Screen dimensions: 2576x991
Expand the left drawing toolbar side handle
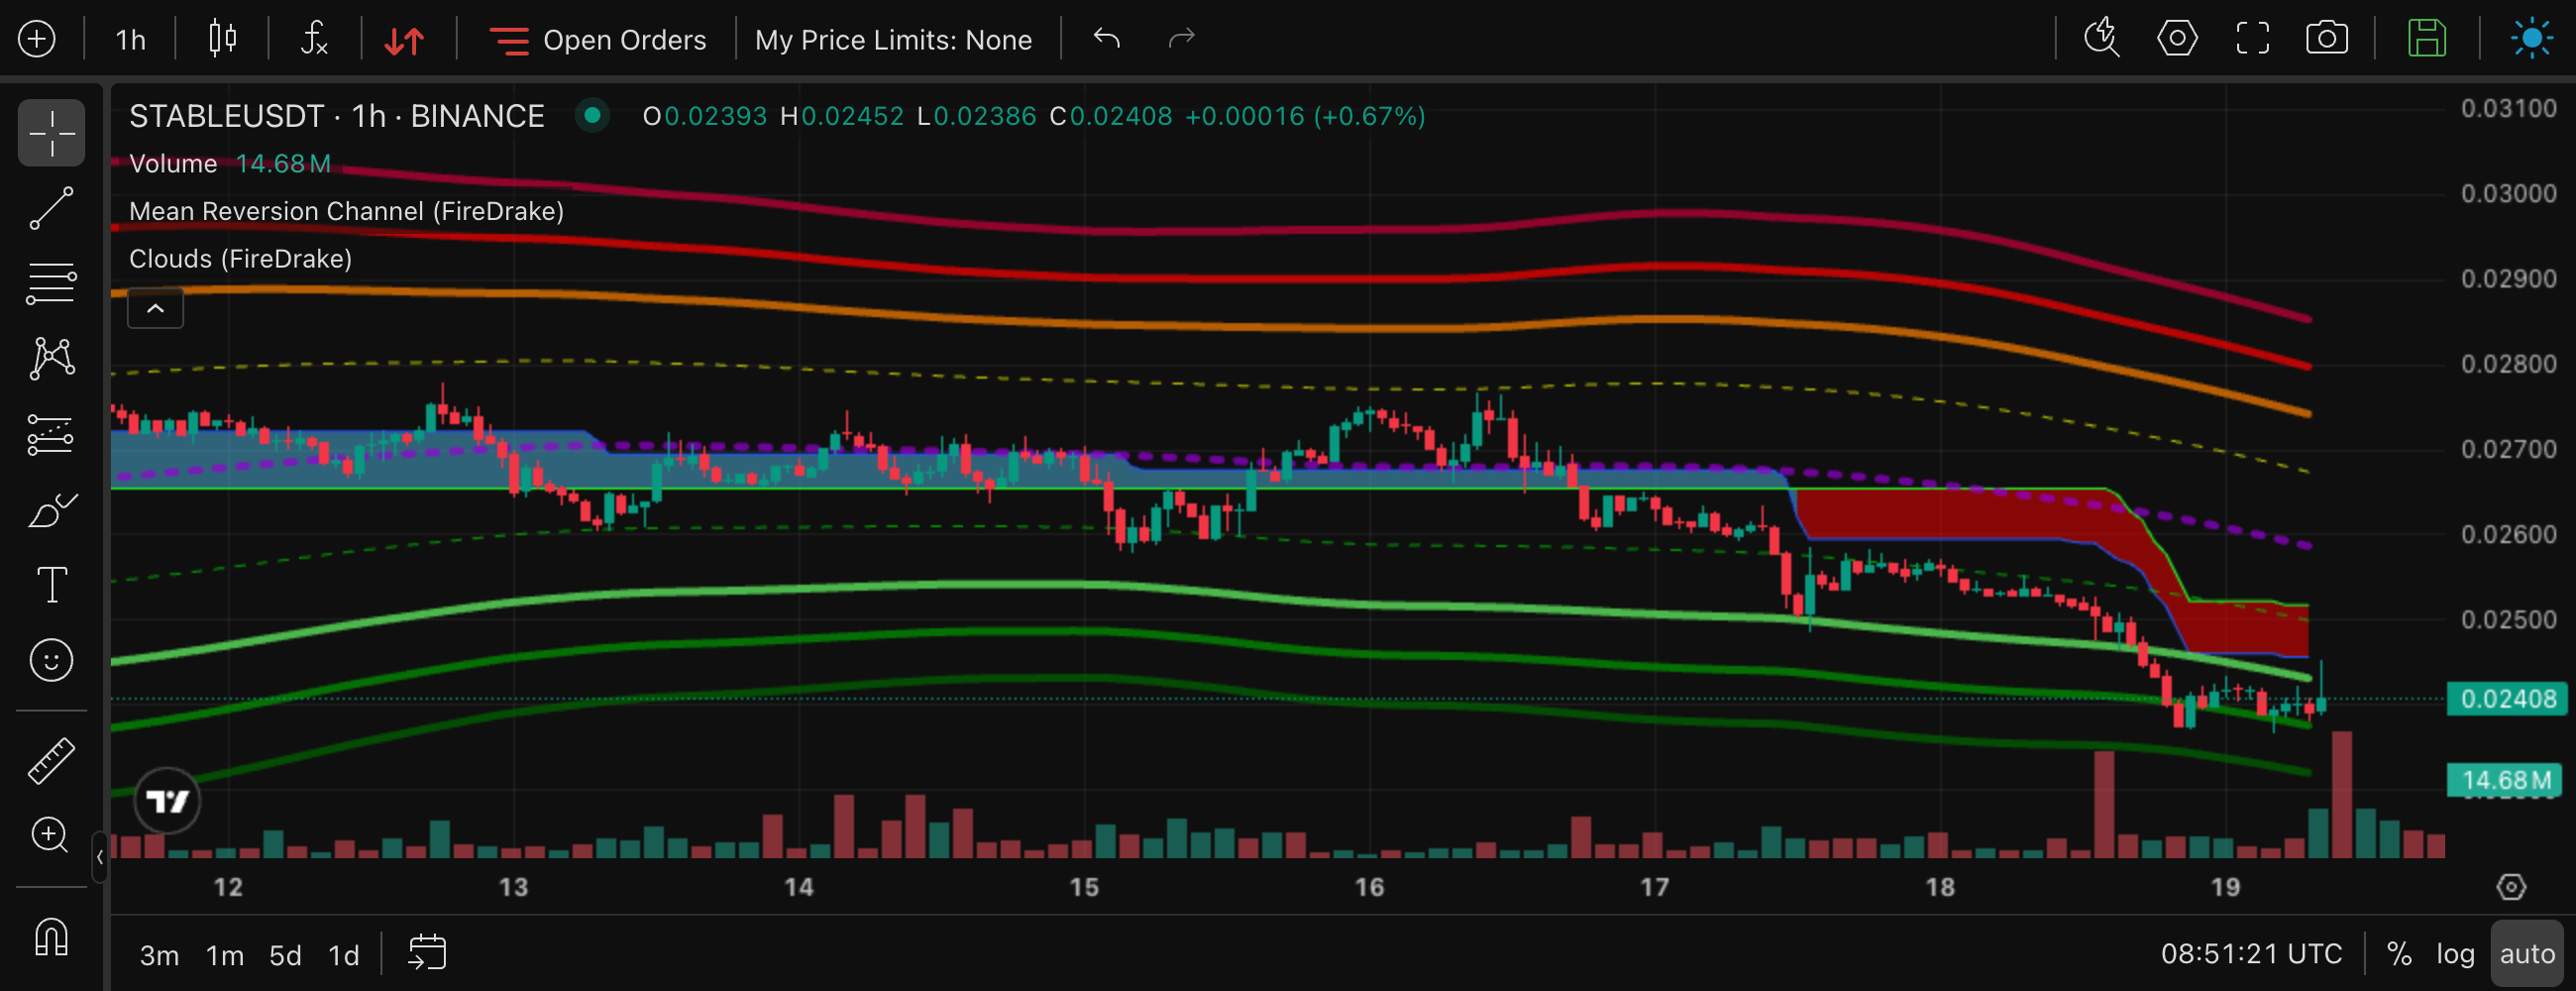[x=99, y=857]
